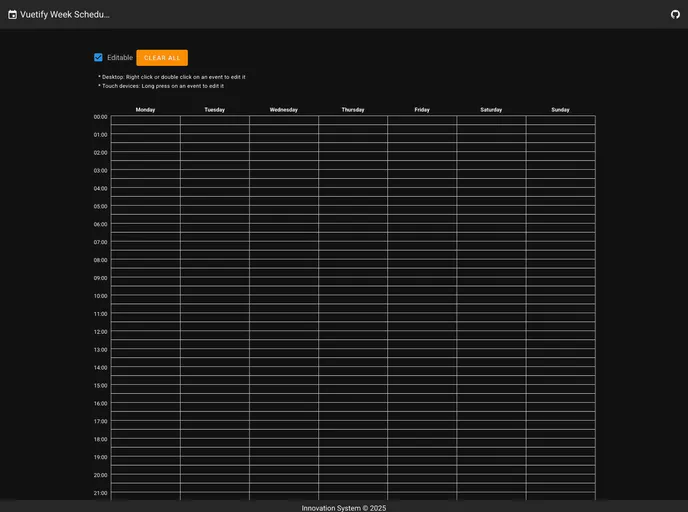Select the Monday column header

(145, 110)
